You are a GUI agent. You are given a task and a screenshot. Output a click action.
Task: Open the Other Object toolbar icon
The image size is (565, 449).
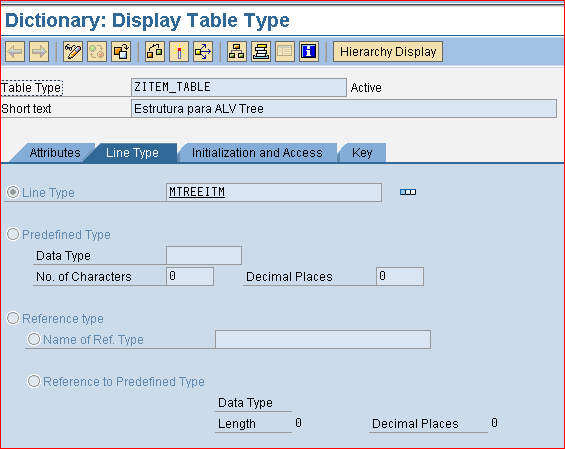click(121, 52)
